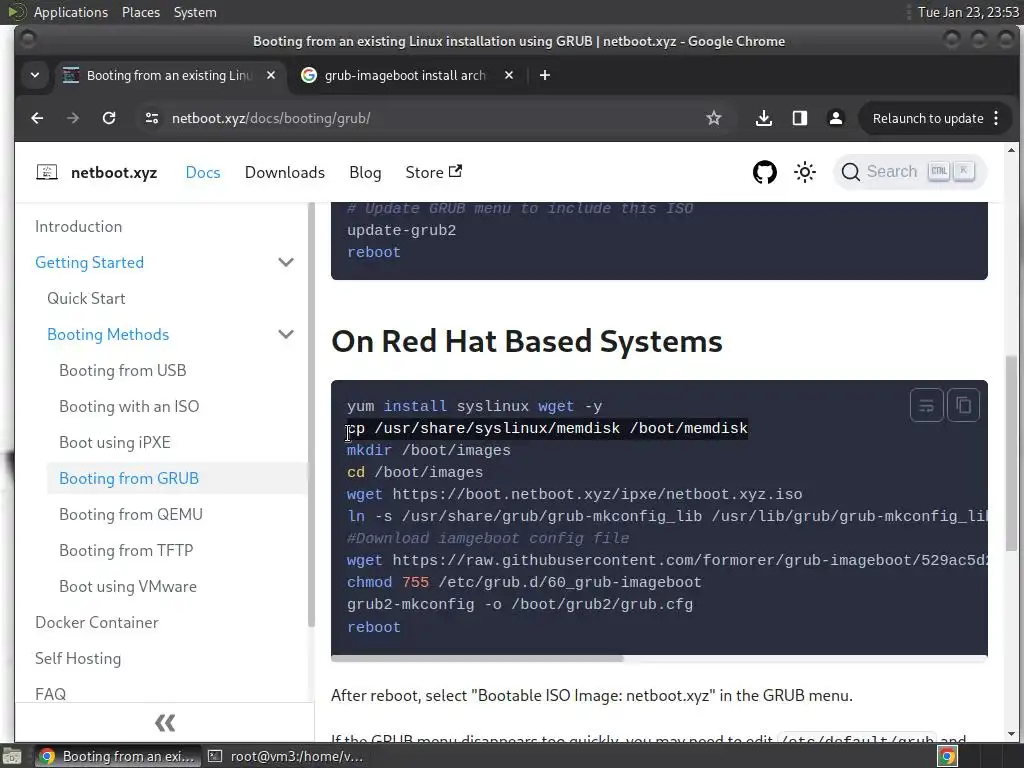Collapse the Booting Methods section
1024x768 pixels.
(x=286, y=334)
